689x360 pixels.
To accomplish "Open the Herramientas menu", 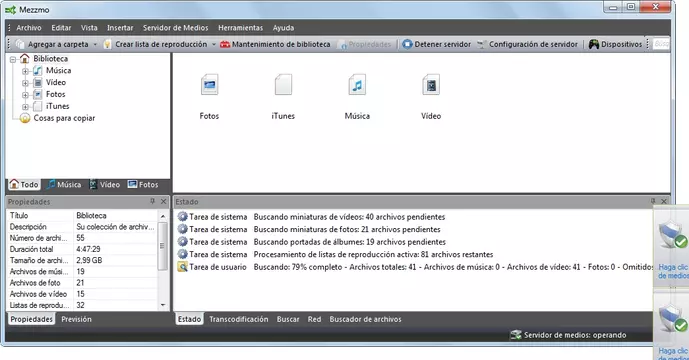I will click(x=240, y=28).
